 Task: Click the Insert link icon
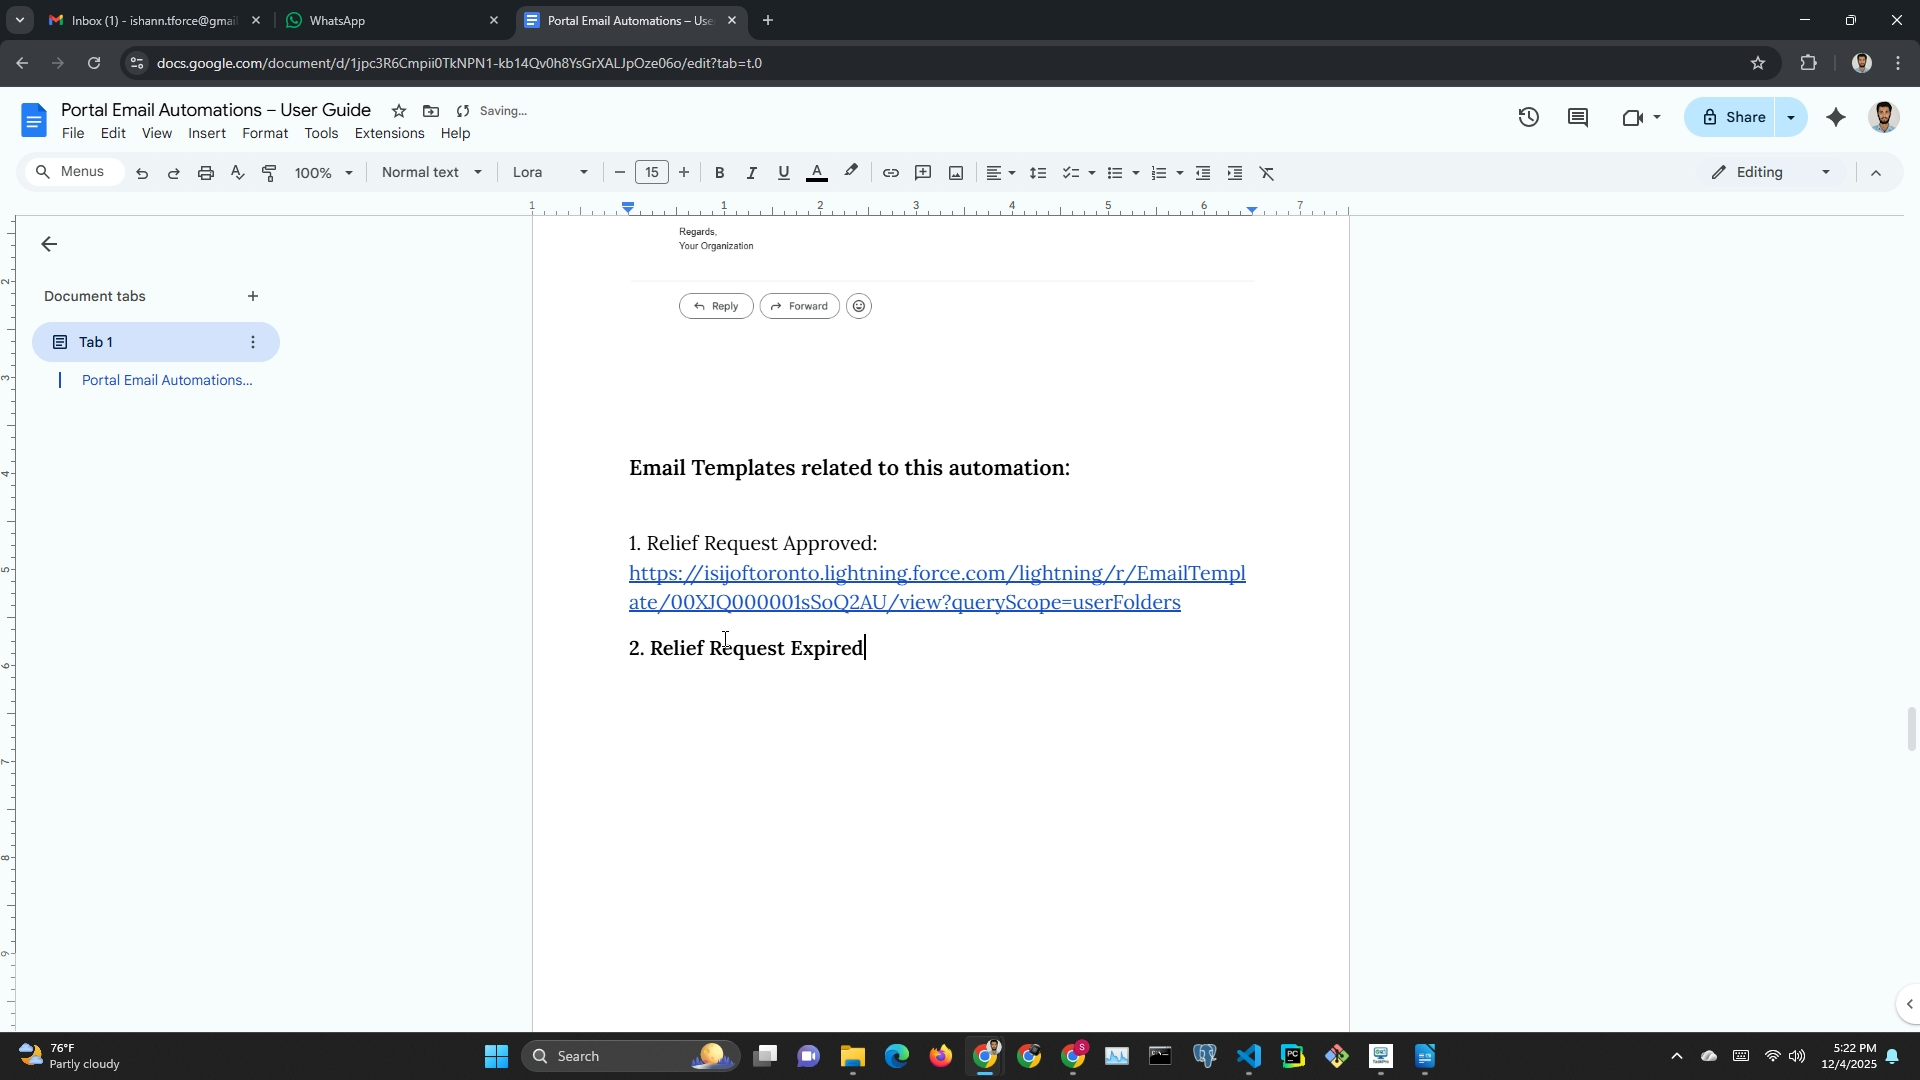[x=890, y=173]
